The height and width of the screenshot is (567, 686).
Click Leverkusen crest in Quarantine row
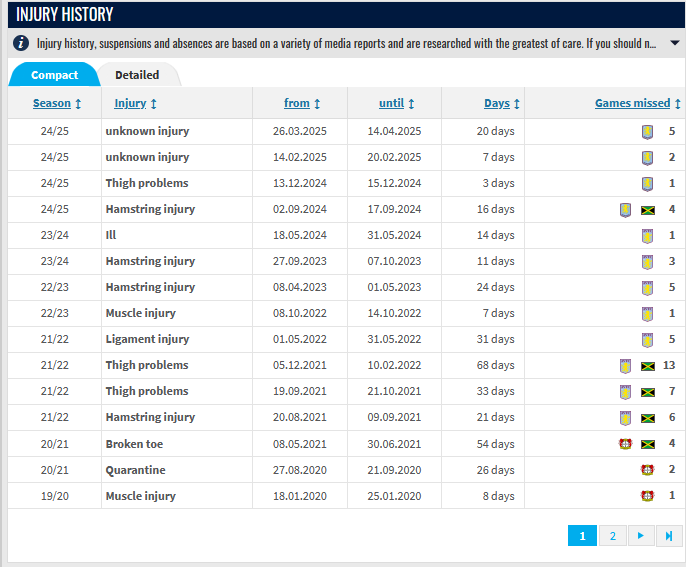coord(648,470)
